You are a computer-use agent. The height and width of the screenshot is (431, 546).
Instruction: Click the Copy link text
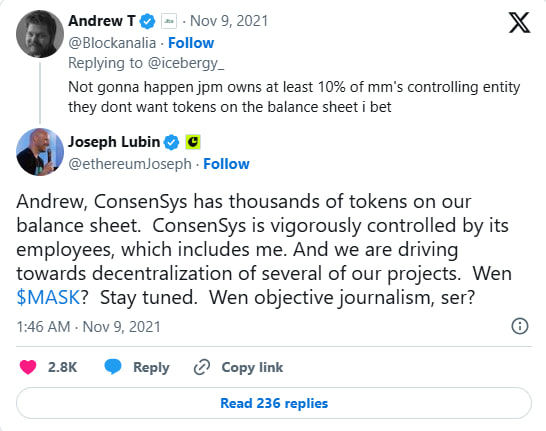coord(252,367)
